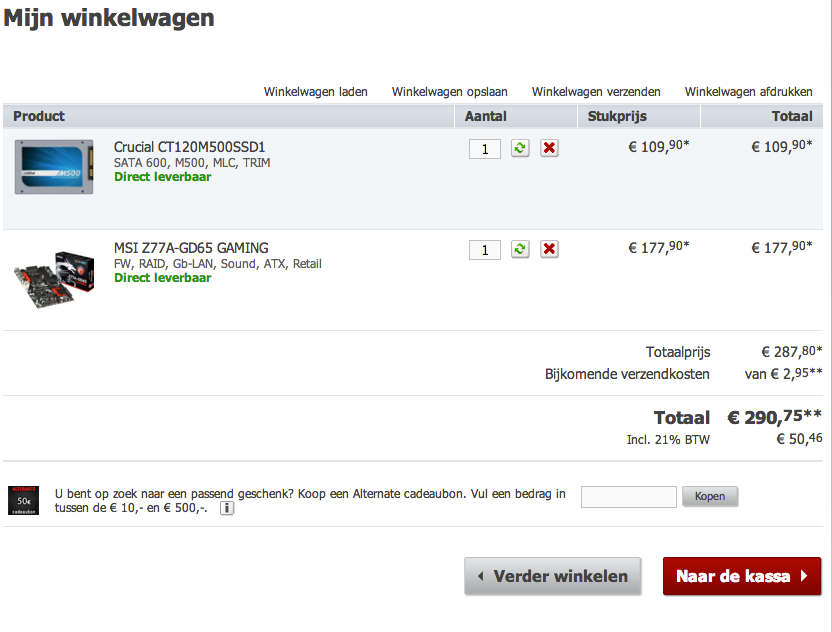Click BTW amount € 50,46
832x632 pixels.
coord(800,439)
